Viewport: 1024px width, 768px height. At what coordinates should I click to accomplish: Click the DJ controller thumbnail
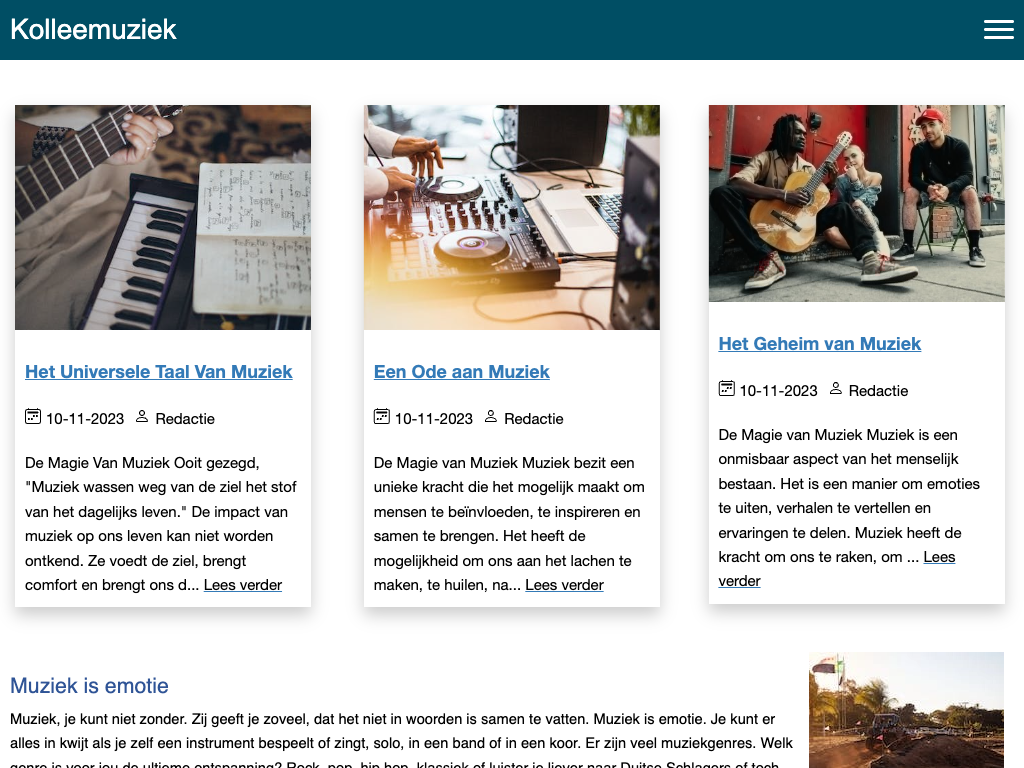511,217
